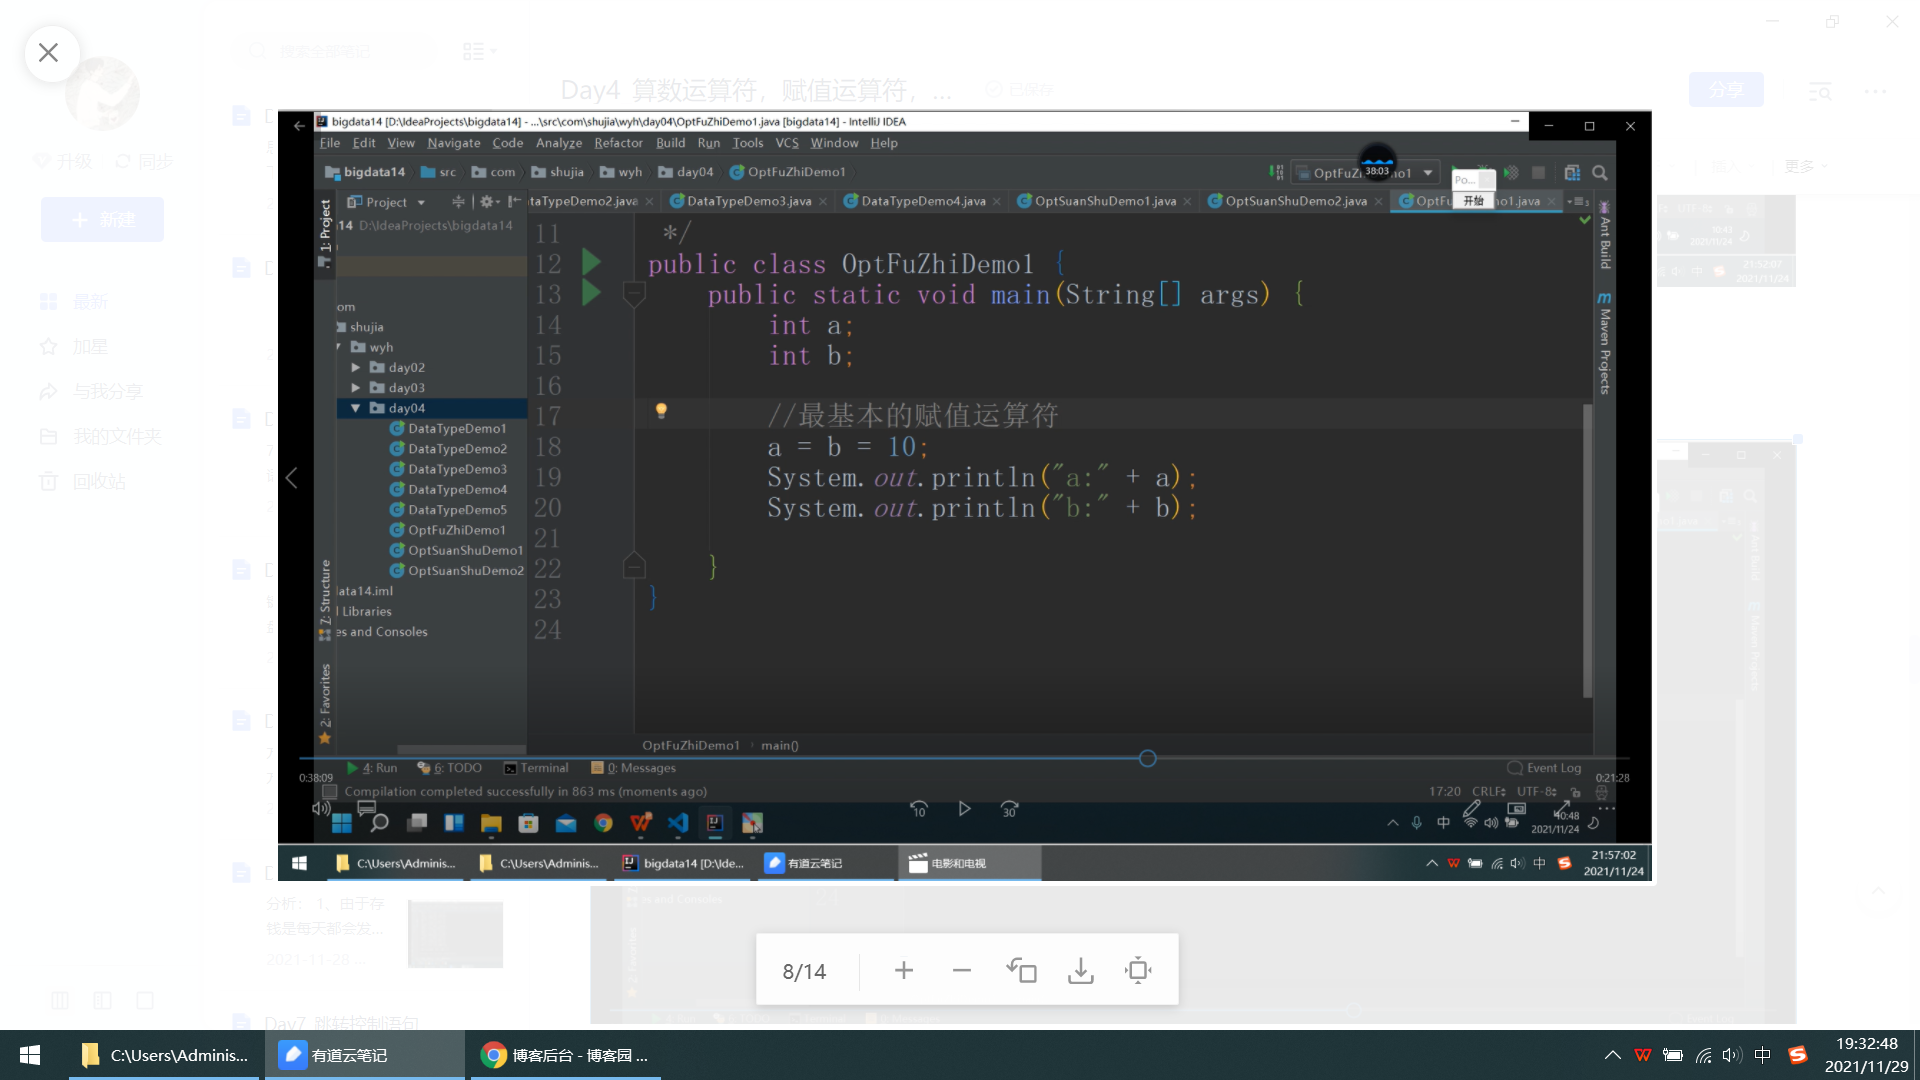
Task: Show hidden system tray icons
Action: pyautogui.click(x=1612, y=1055)
